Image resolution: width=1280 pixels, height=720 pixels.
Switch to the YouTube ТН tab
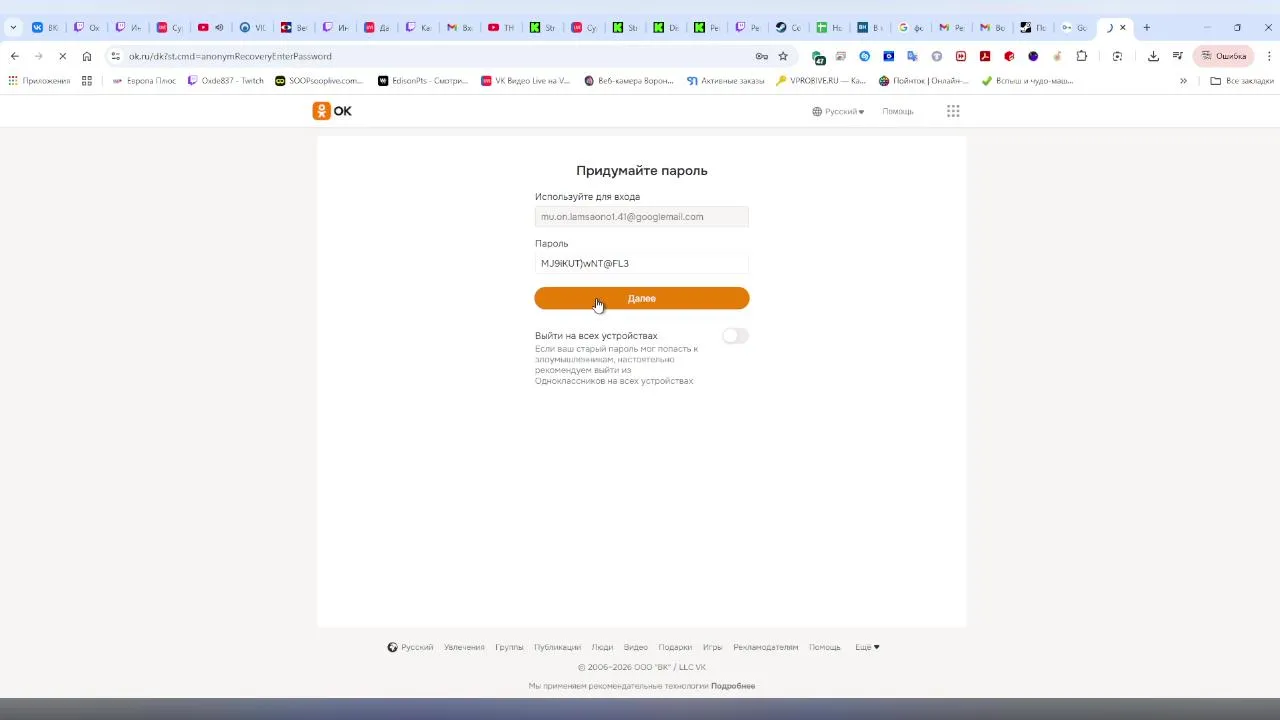coord(501,27)
